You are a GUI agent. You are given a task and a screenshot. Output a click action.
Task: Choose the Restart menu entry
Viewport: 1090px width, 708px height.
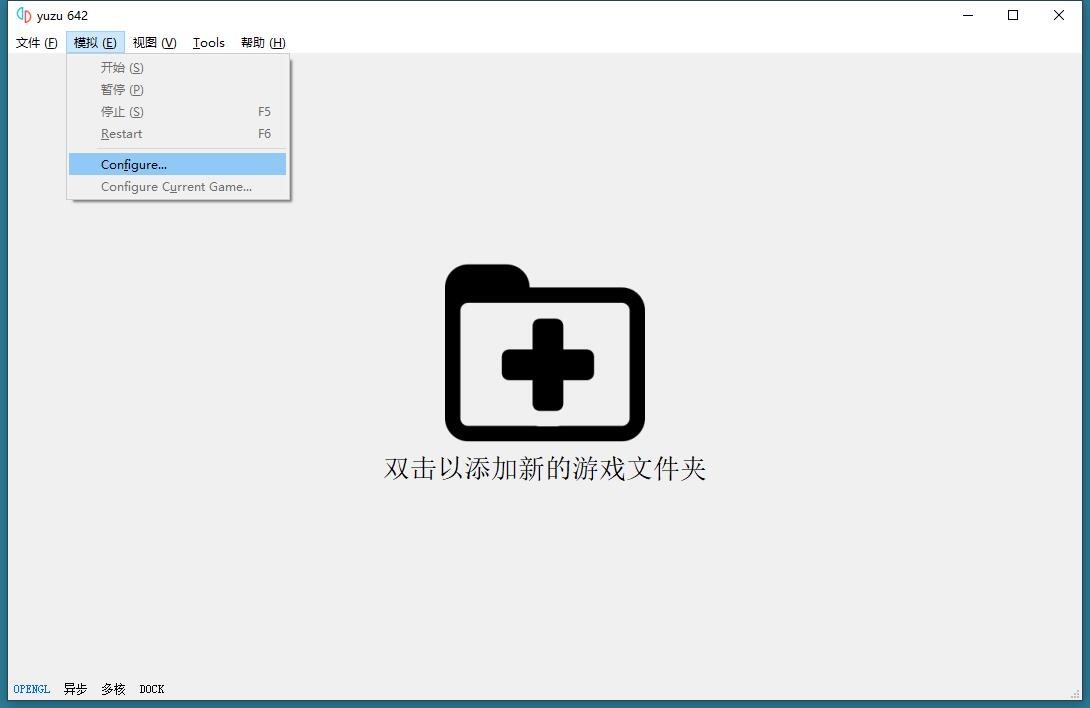click(122, 134)
